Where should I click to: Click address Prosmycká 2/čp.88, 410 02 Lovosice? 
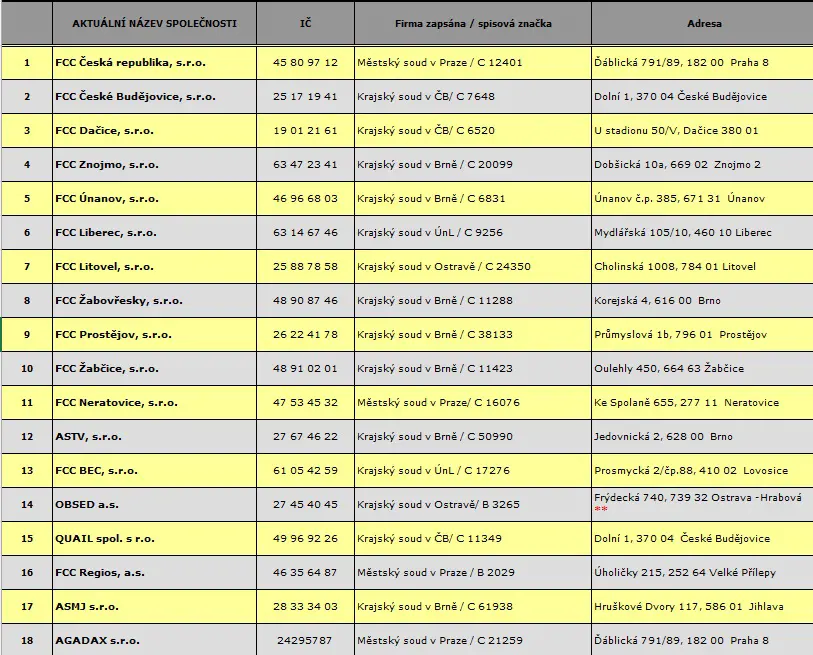point(691,470)
